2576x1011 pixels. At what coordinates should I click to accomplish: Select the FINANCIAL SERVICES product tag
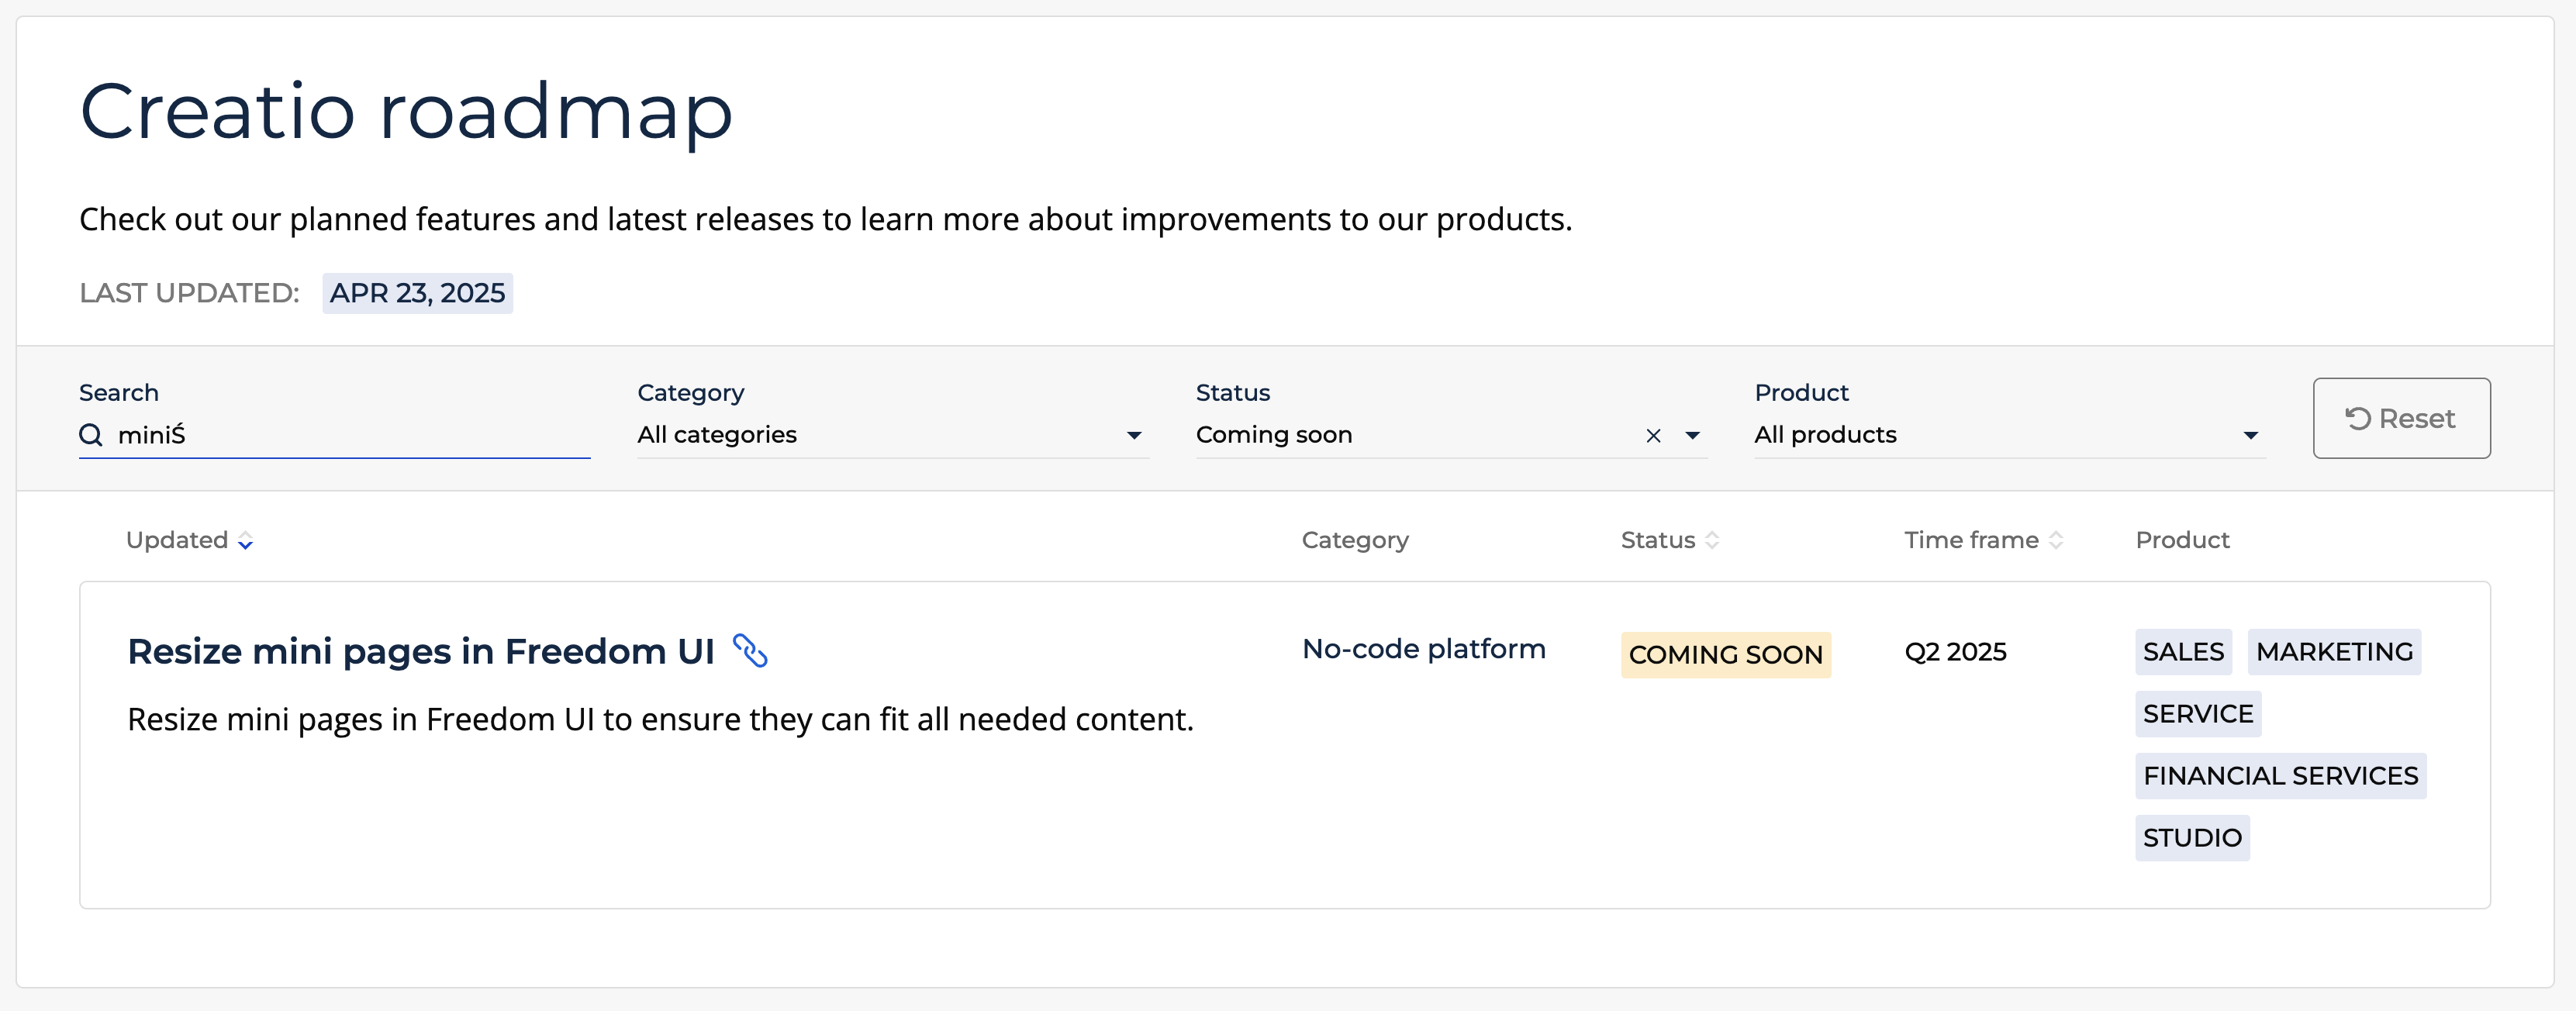coord(2280,776)
